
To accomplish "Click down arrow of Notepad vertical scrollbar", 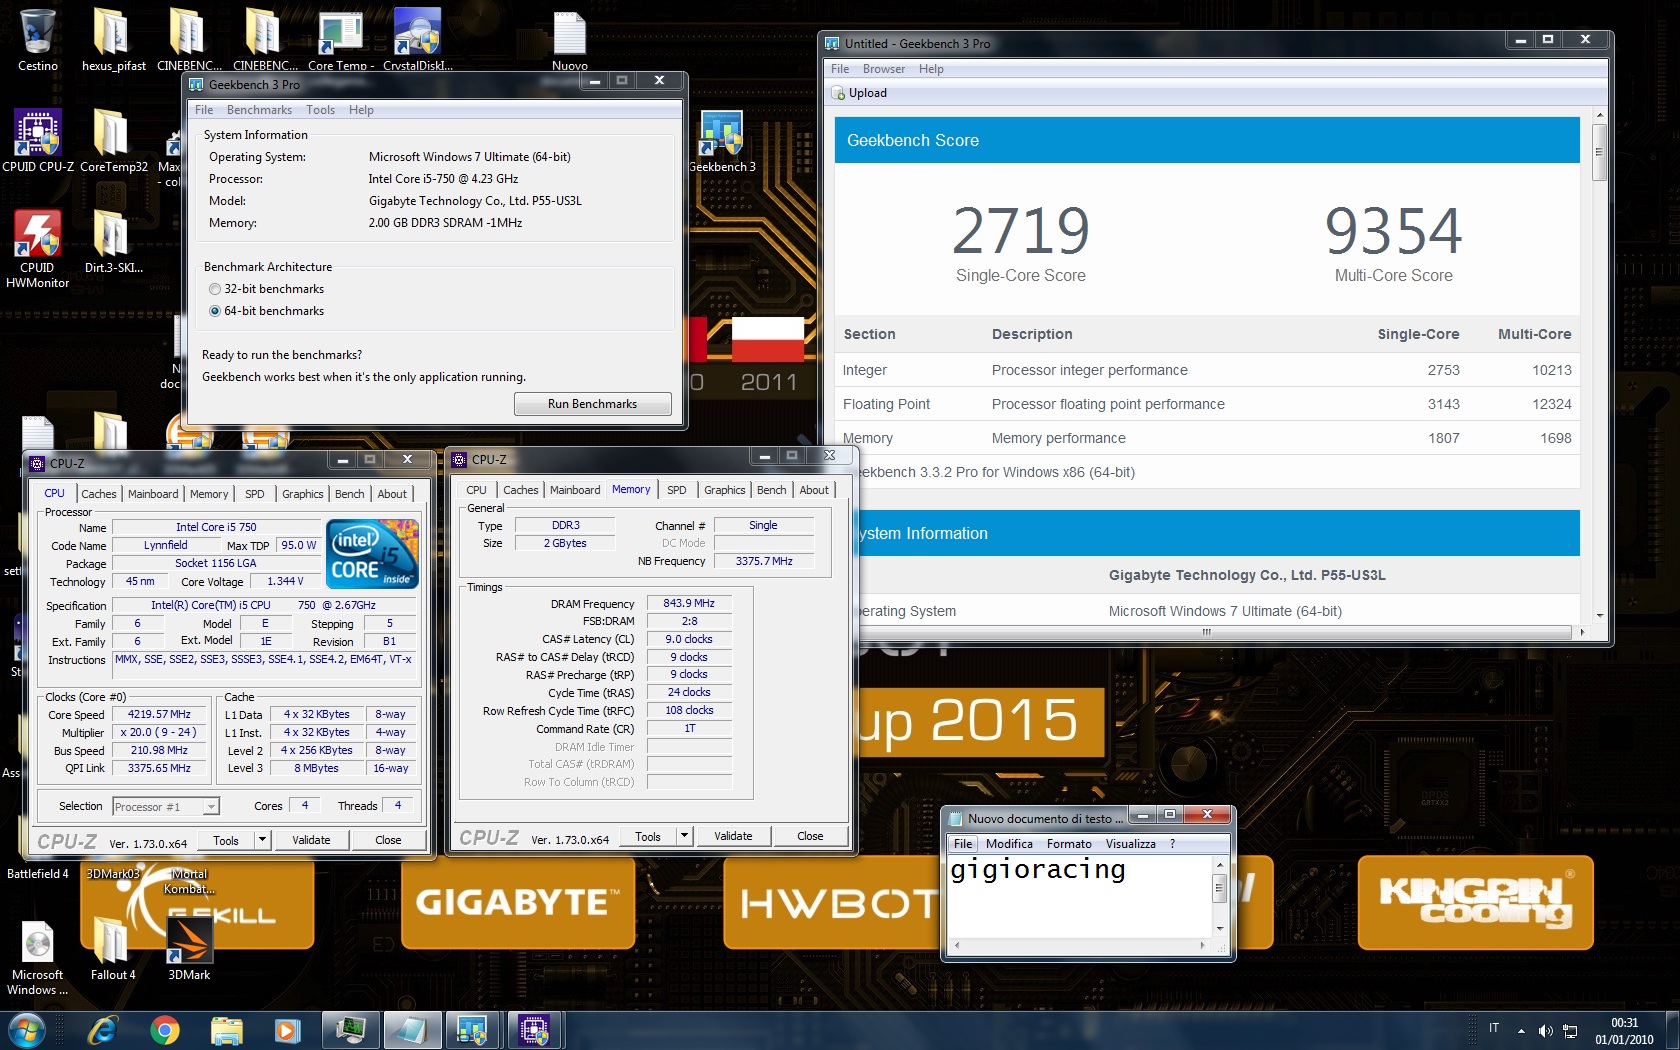I will pyautogui.click(x=1219, y=929).
